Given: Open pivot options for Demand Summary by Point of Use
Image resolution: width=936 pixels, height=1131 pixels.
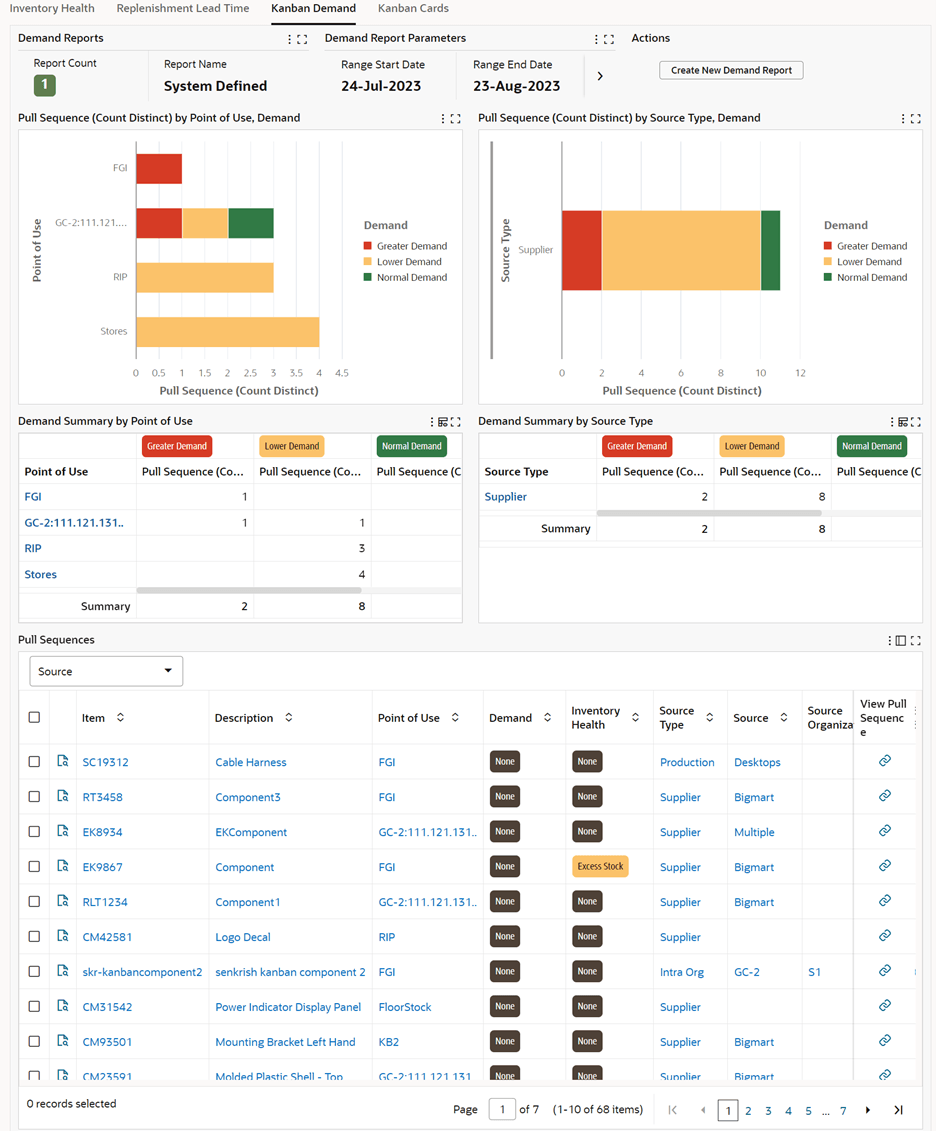Looking at the screenshot, I should pos(443,422).
